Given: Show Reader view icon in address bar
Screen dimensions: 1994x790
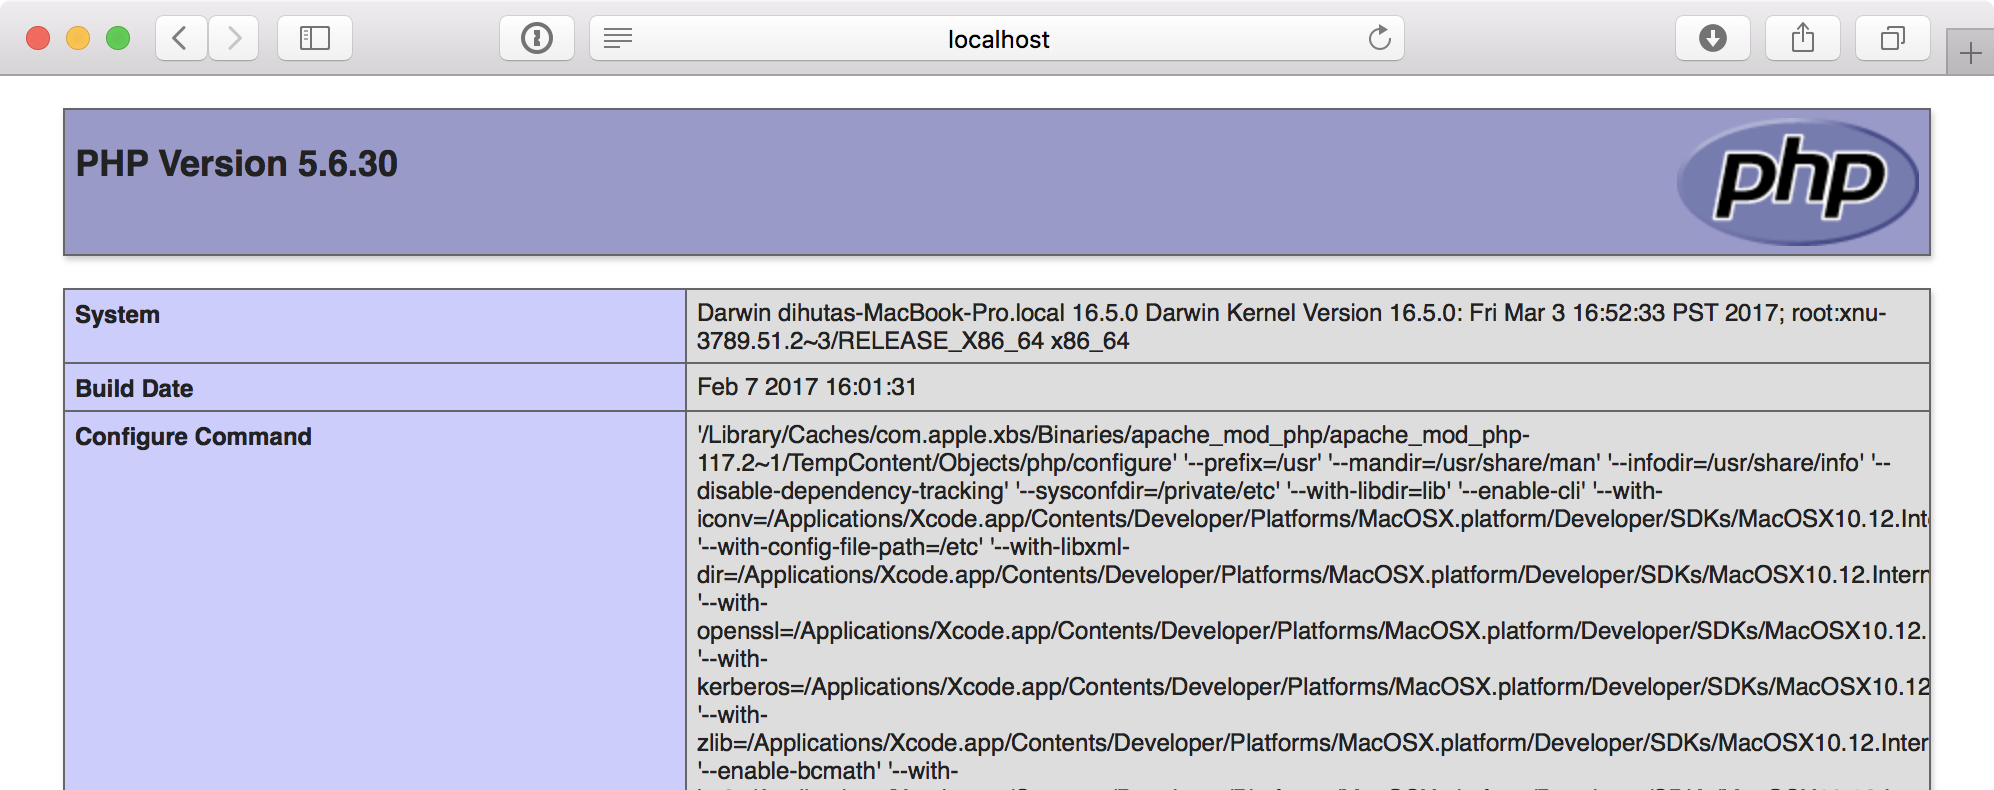Looking at the screenshot, I should tap(618, 39).
